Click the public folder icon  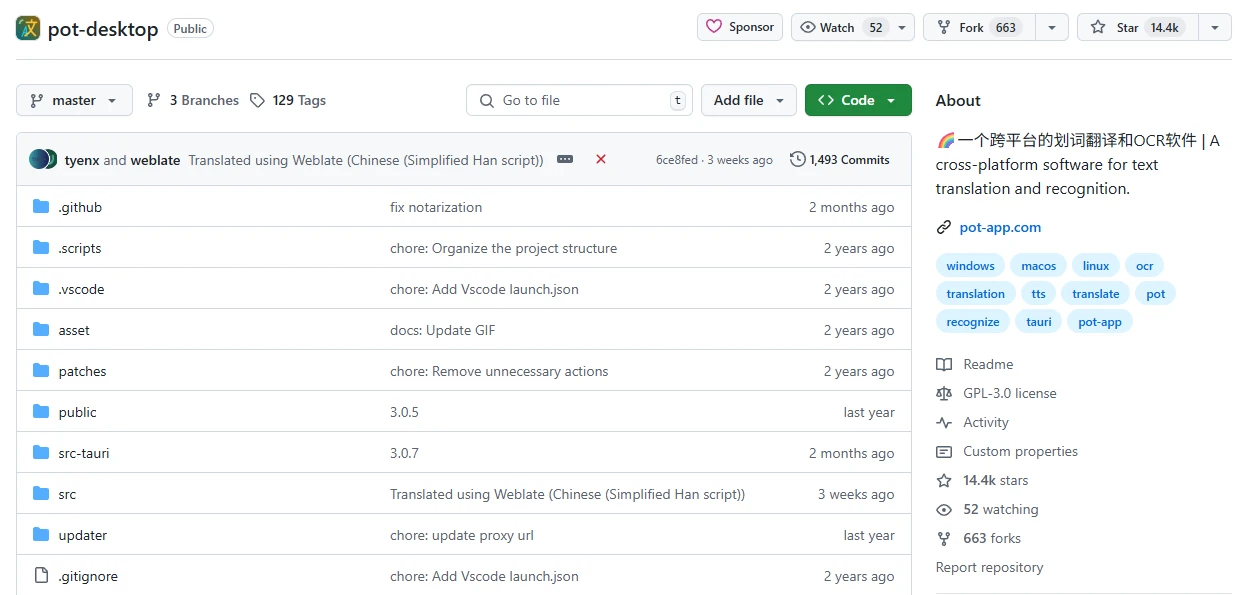pyautogui.click(x=41, y=412)
